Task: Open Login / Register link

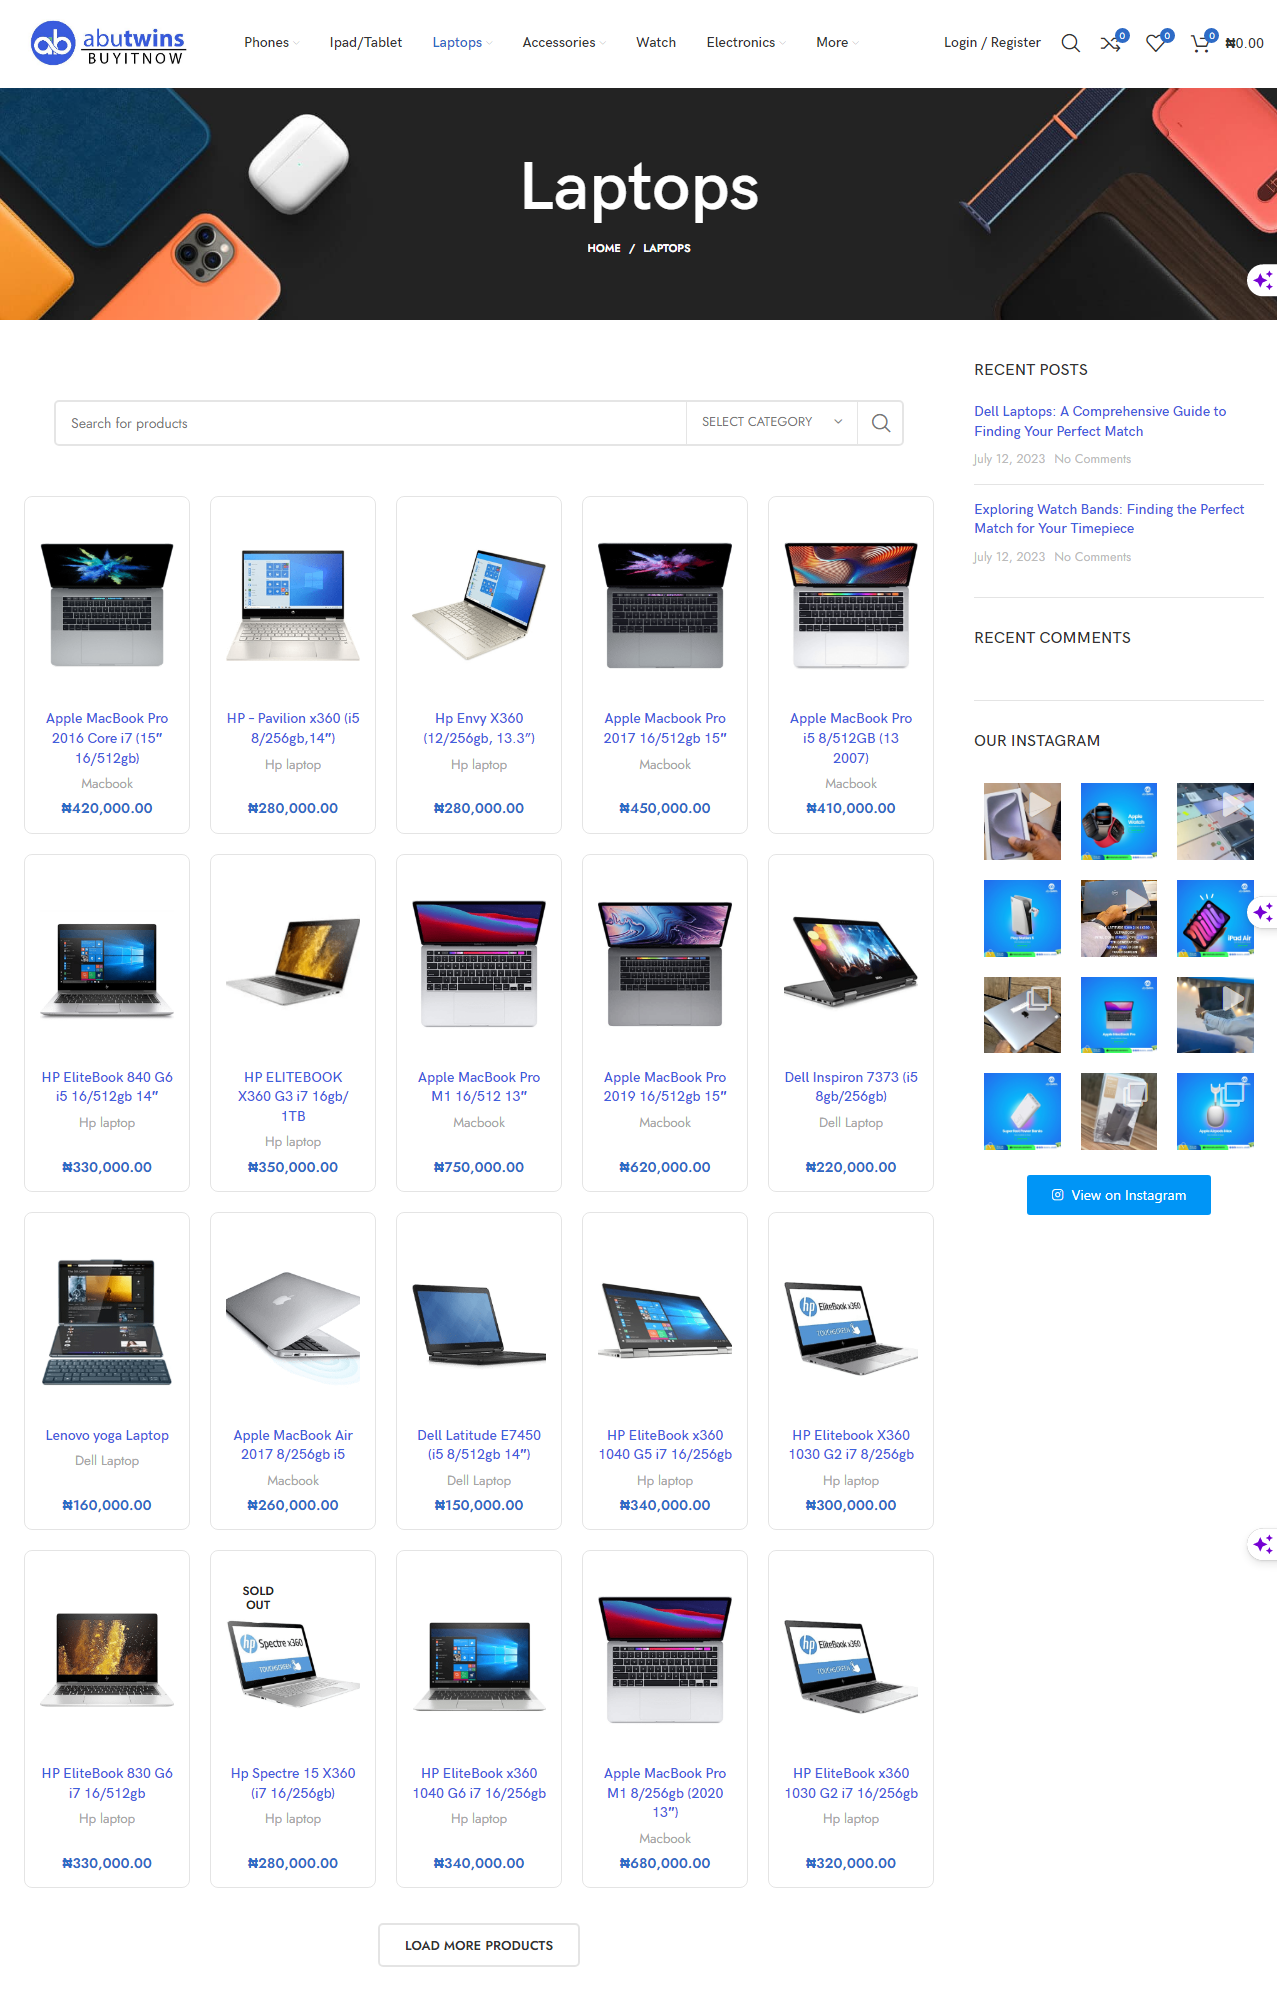Action: [x=991, y=43]
